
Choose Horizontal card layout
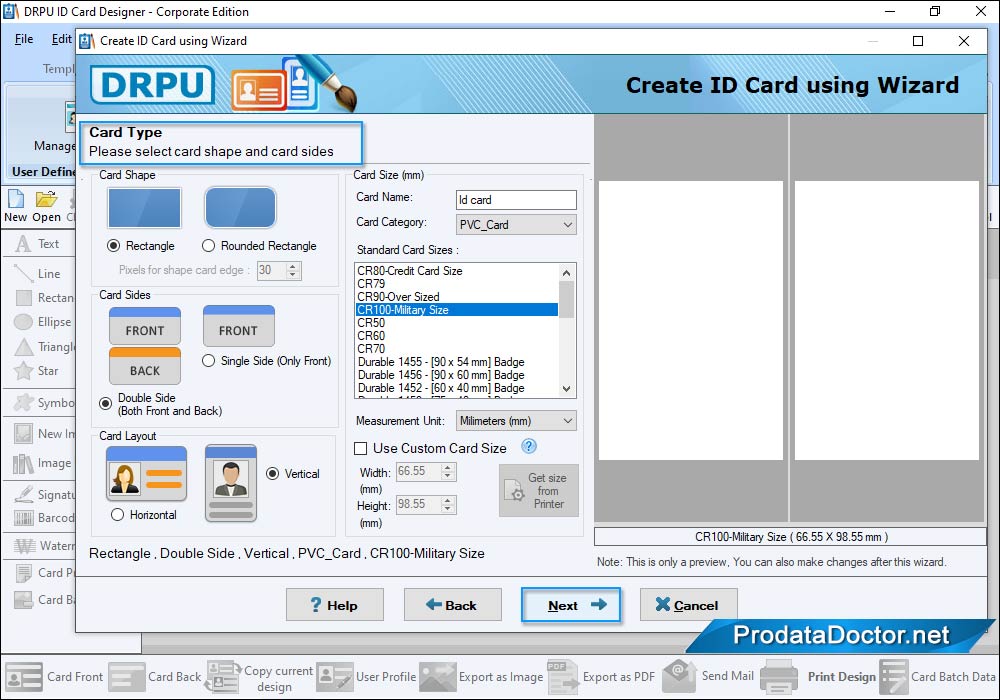(117, 514)
